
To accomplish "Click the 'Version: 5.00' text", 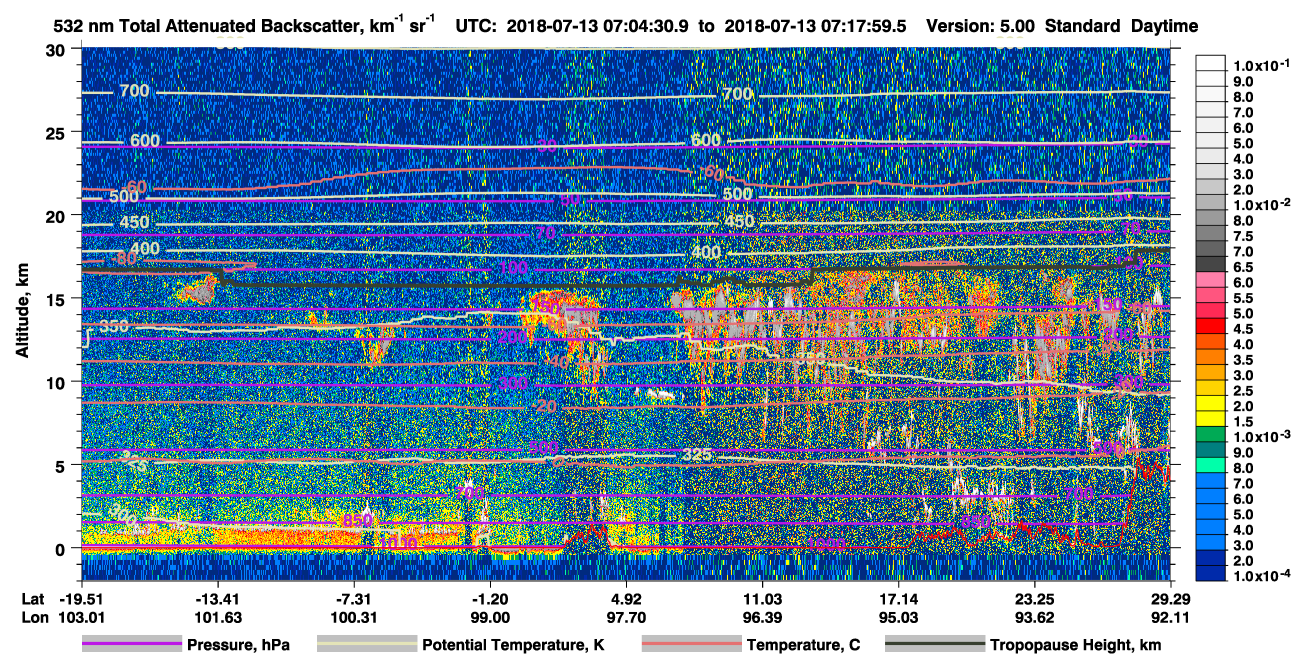I will pyautogui.click(x=980, y=27).
